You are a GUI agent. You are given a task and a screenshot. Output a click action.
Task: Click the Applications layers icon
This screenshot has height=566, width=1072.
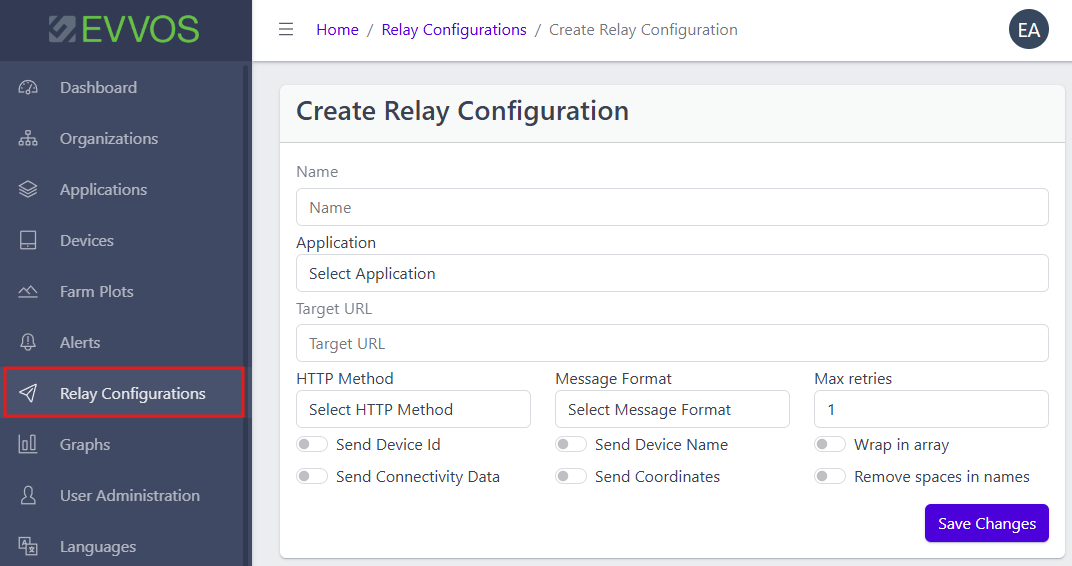coord(28,190)
